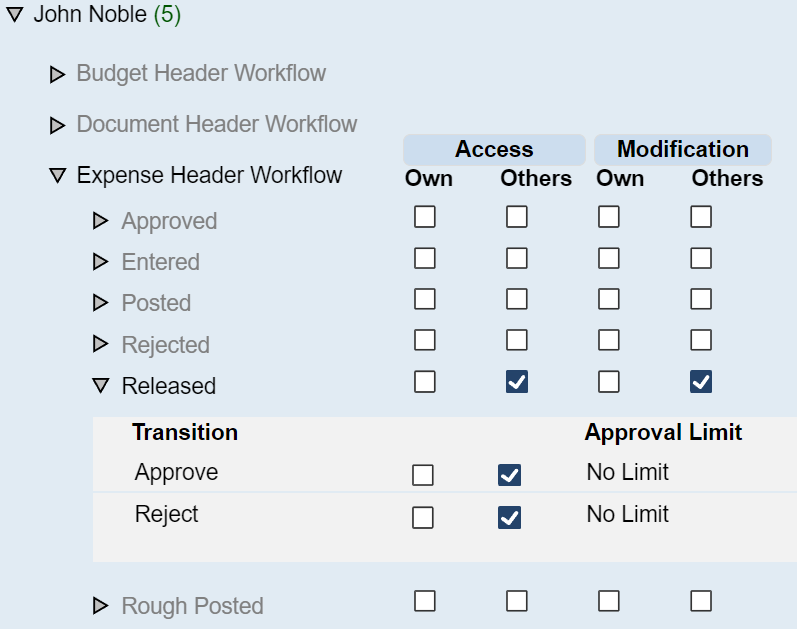Collapse Expense Header Workflow section
The height and width of the screenshot is (629, 797).
point(57,177)
